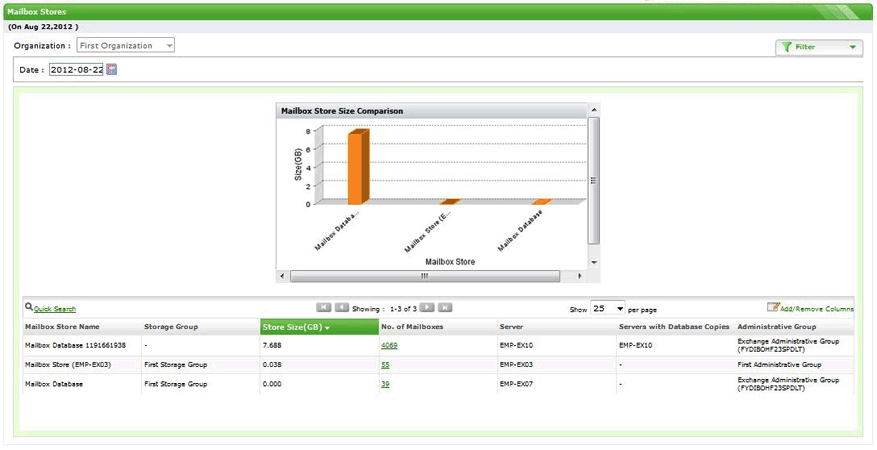Viewport: 877px width, 450px height.
Task: Open Quick Search link
Action: coord(55,309)
